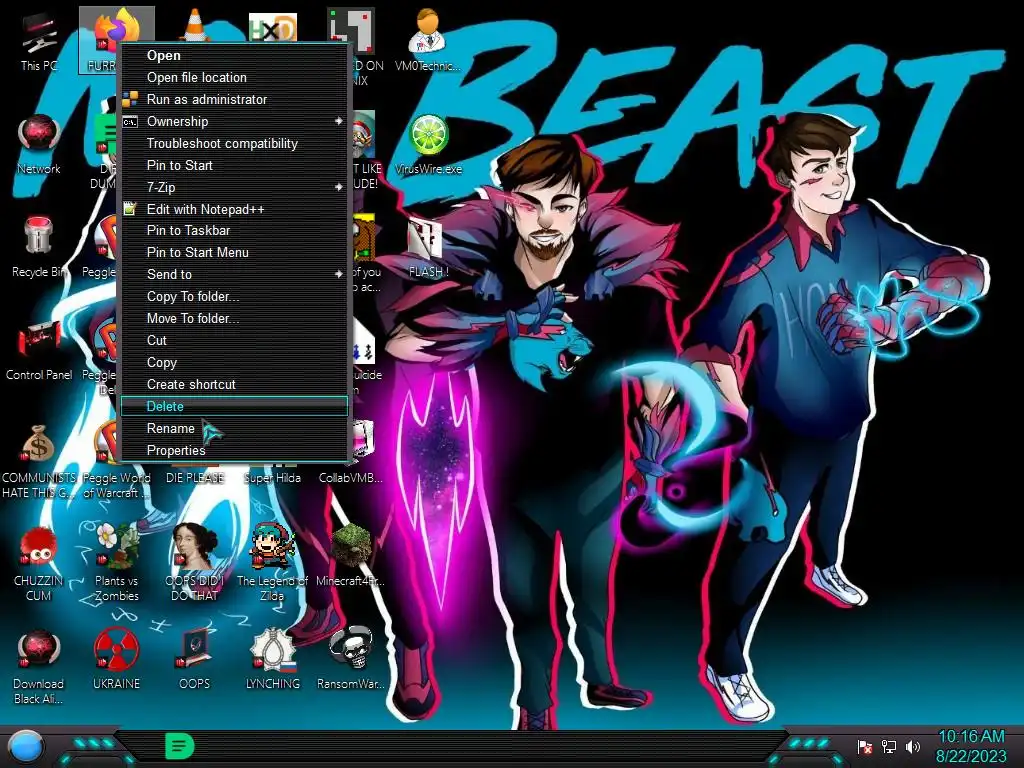The image size is (1024, 768).
Task: Choose Copy To folder...
Action: coord(234,296)
